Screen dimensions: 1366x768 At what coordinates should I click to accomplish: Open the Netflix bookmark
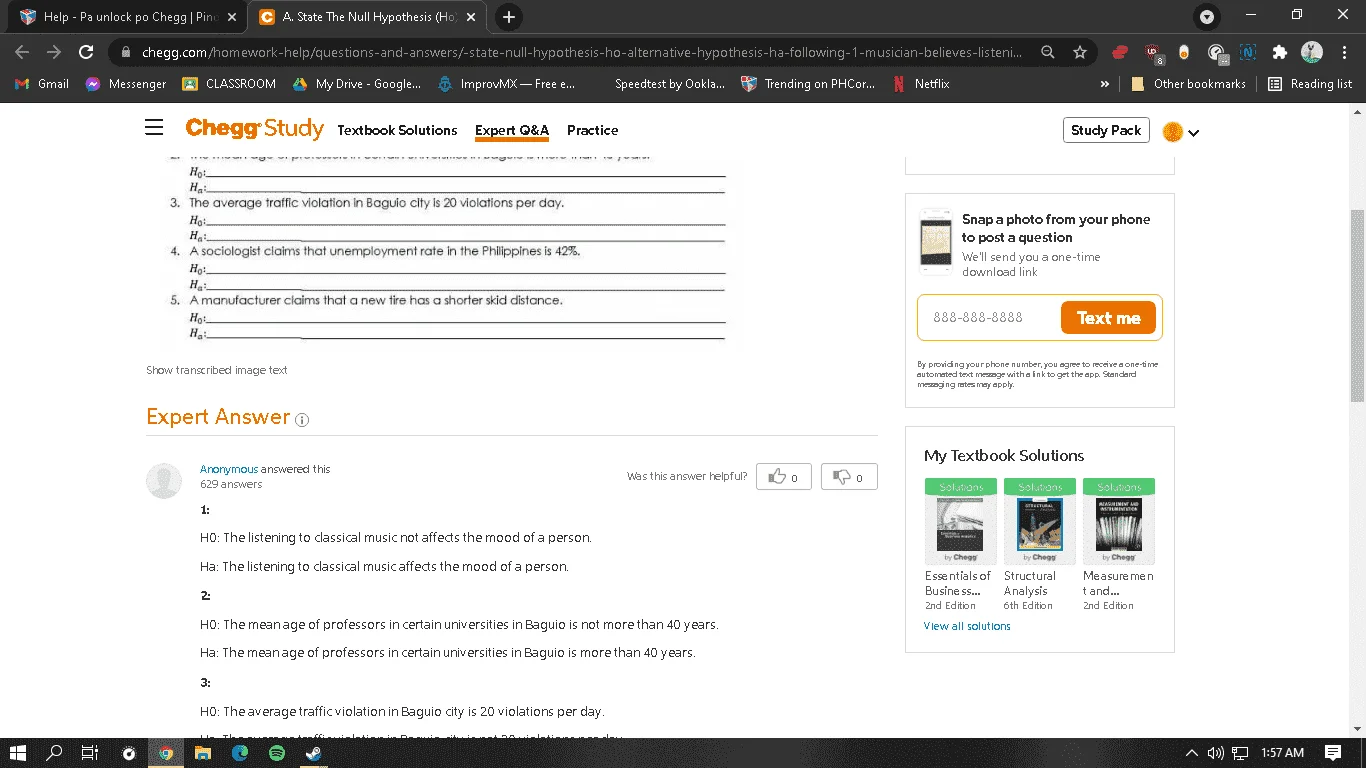921,84
